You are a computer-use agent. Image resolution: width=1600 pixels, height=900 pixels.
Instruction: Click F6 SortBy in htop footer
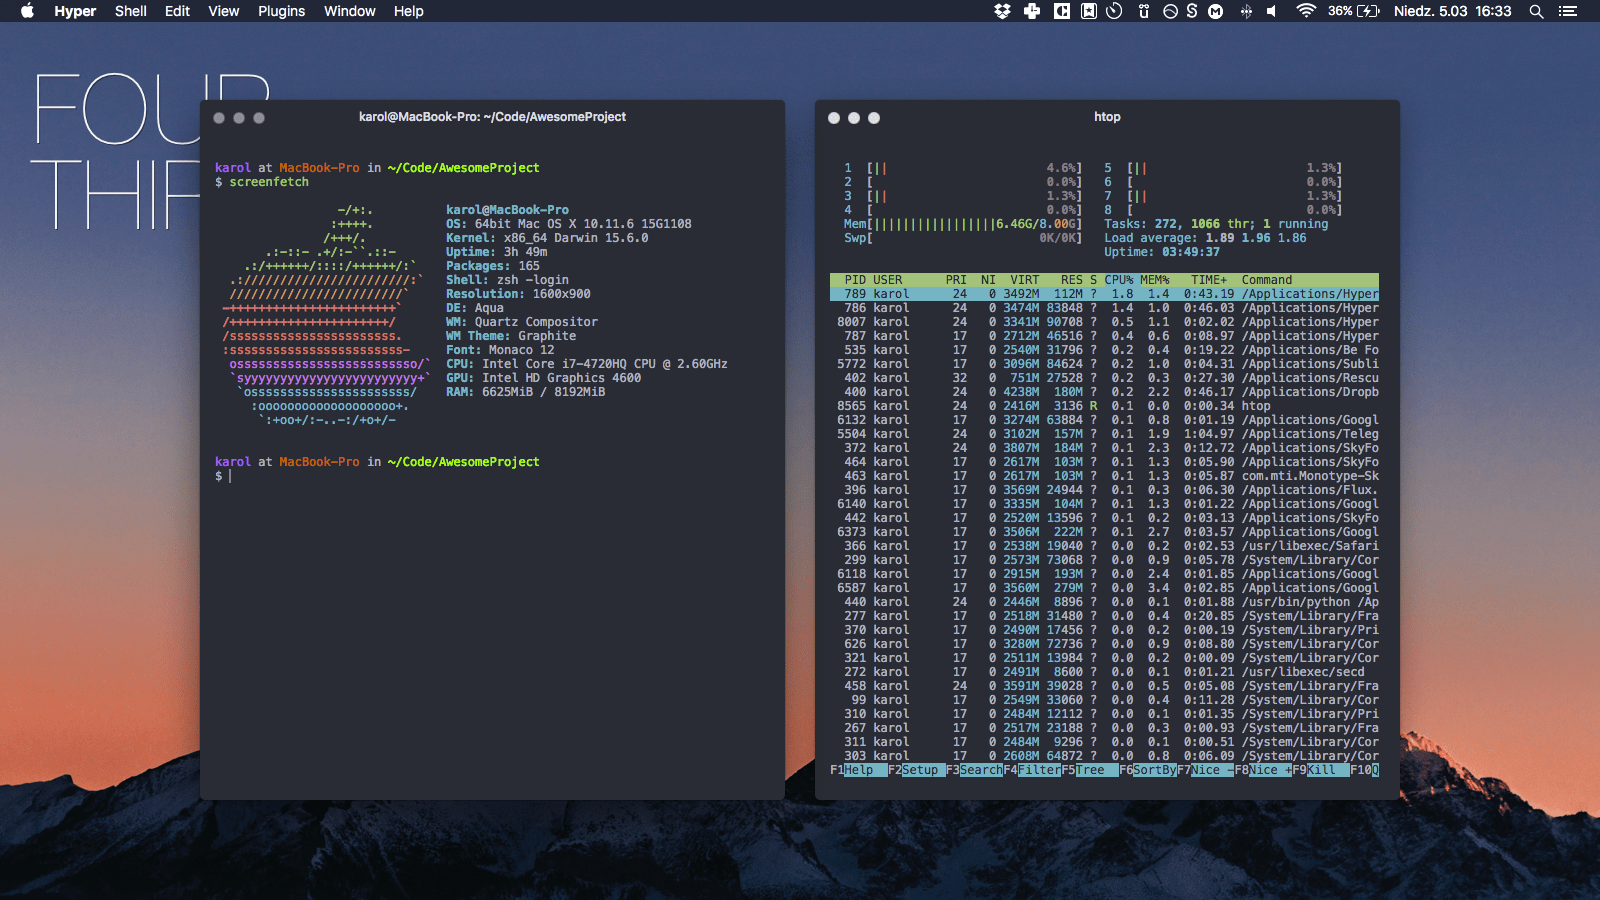click(1148, 770)
